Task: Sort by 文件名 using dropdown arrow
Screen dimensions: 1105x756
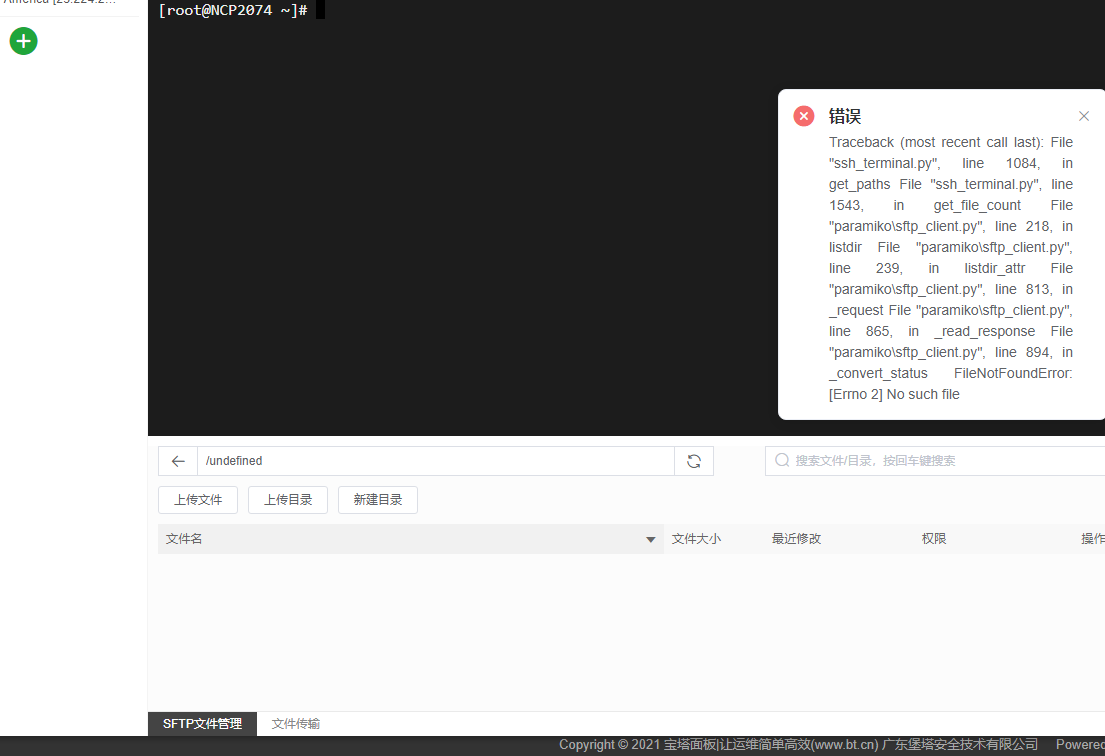Action: [x=650, y=540]
